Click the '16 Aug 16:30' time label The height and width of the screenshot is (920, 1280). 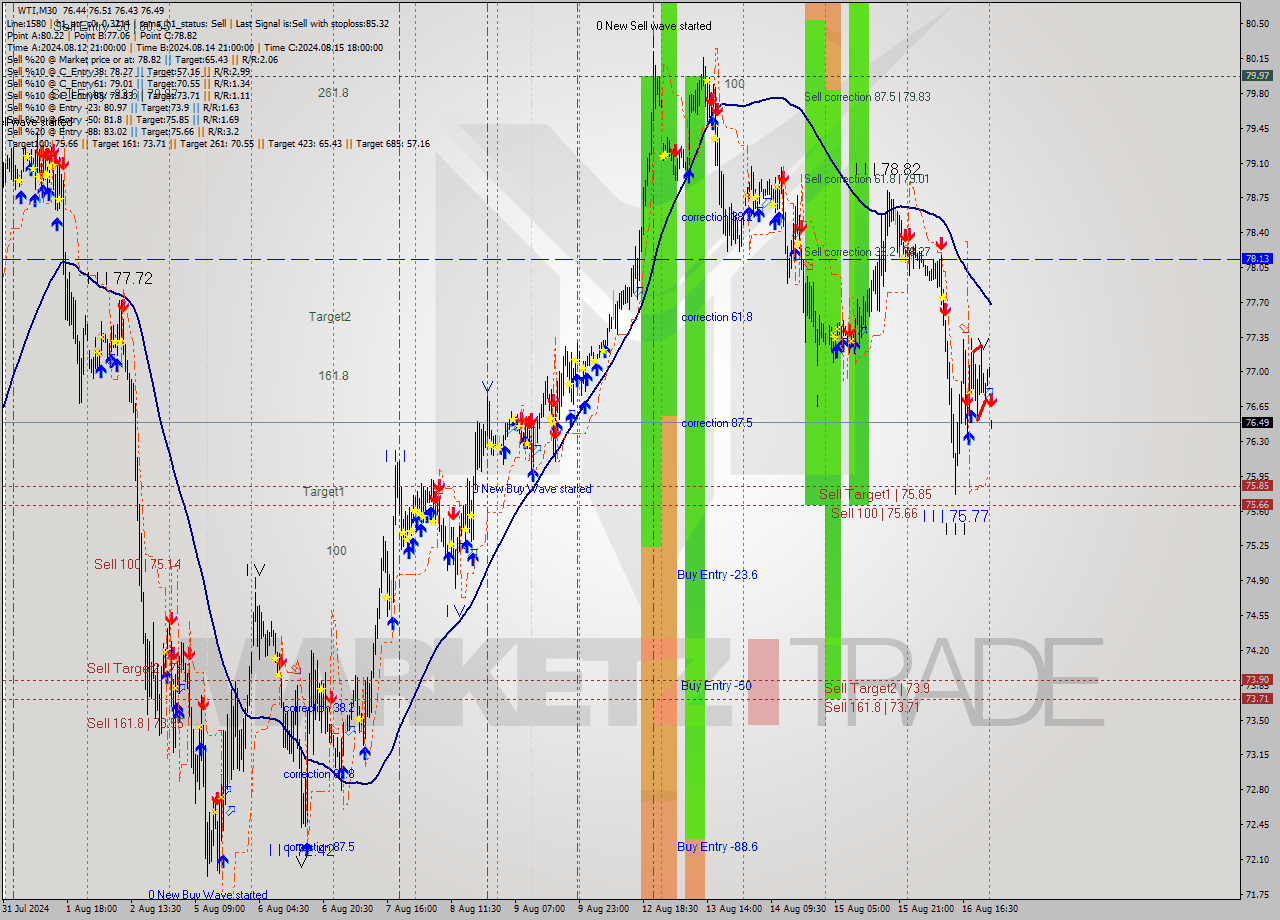990,909
